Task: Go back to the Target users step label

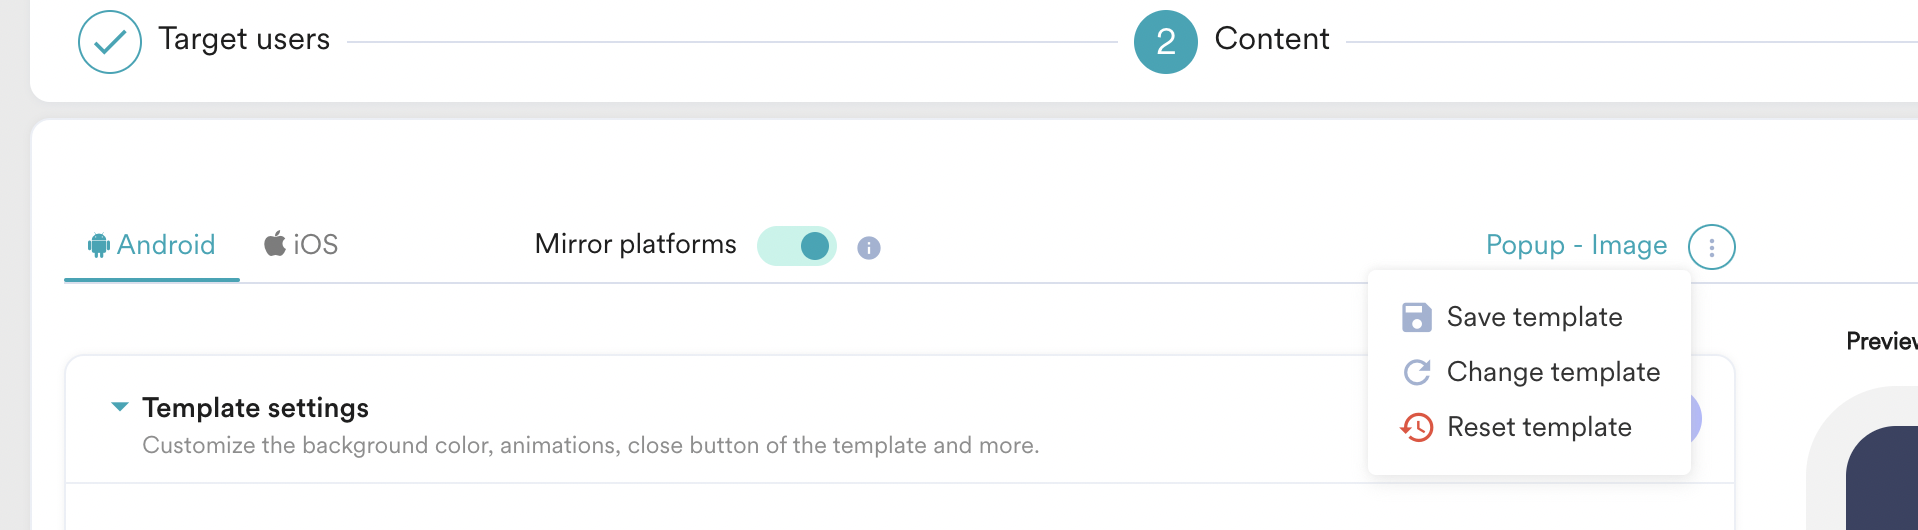Action: (244, 40)
